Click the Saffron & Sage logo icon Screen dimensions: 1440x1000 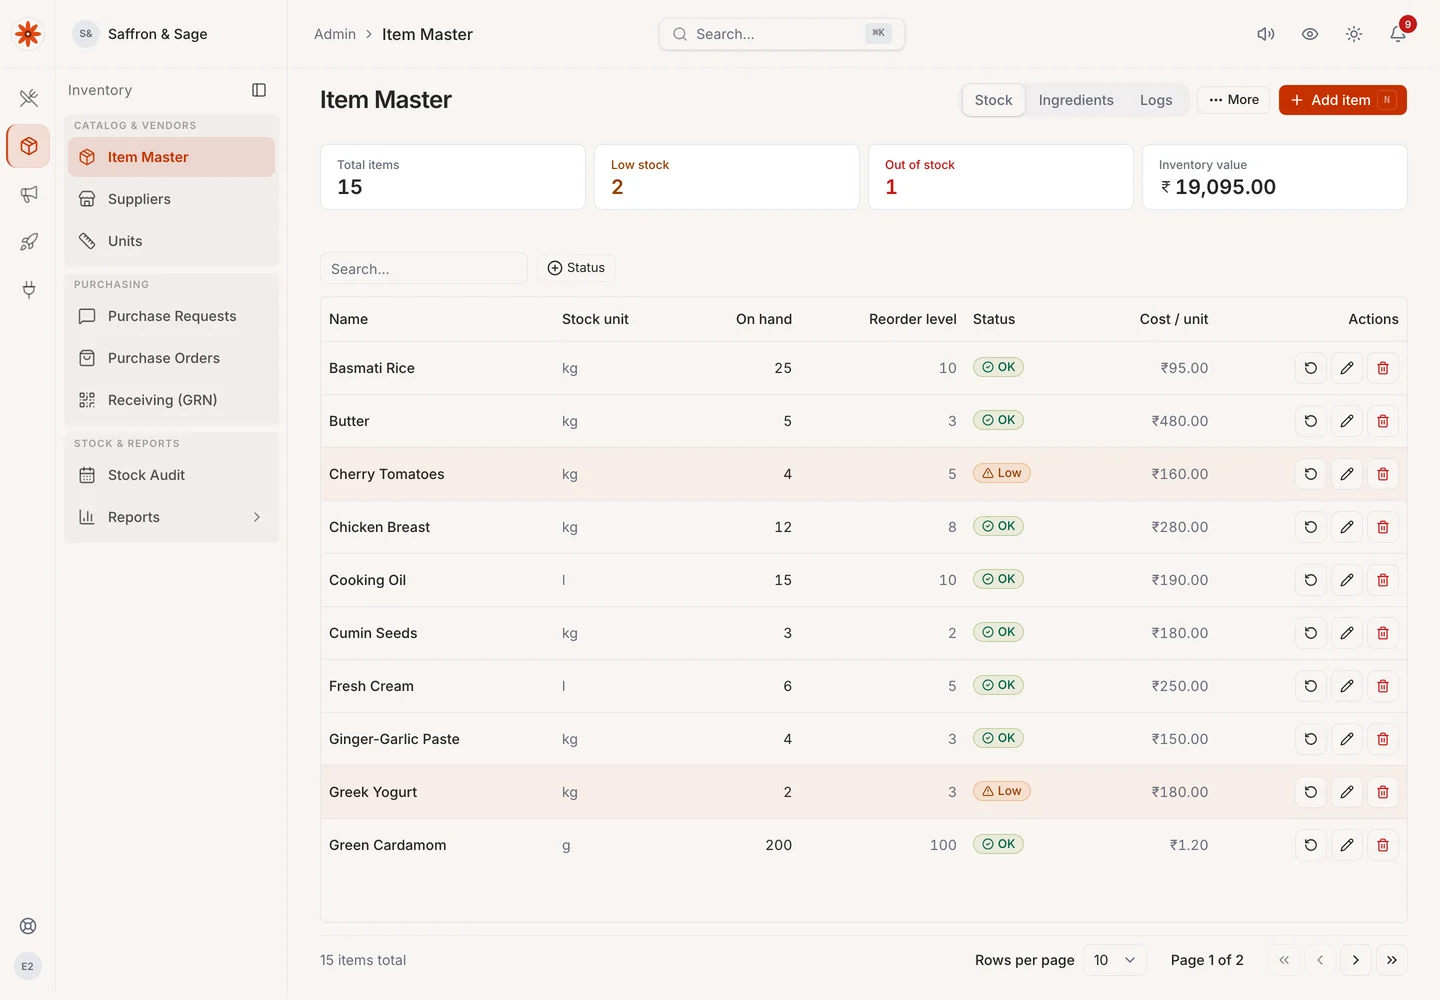[28, 34]
